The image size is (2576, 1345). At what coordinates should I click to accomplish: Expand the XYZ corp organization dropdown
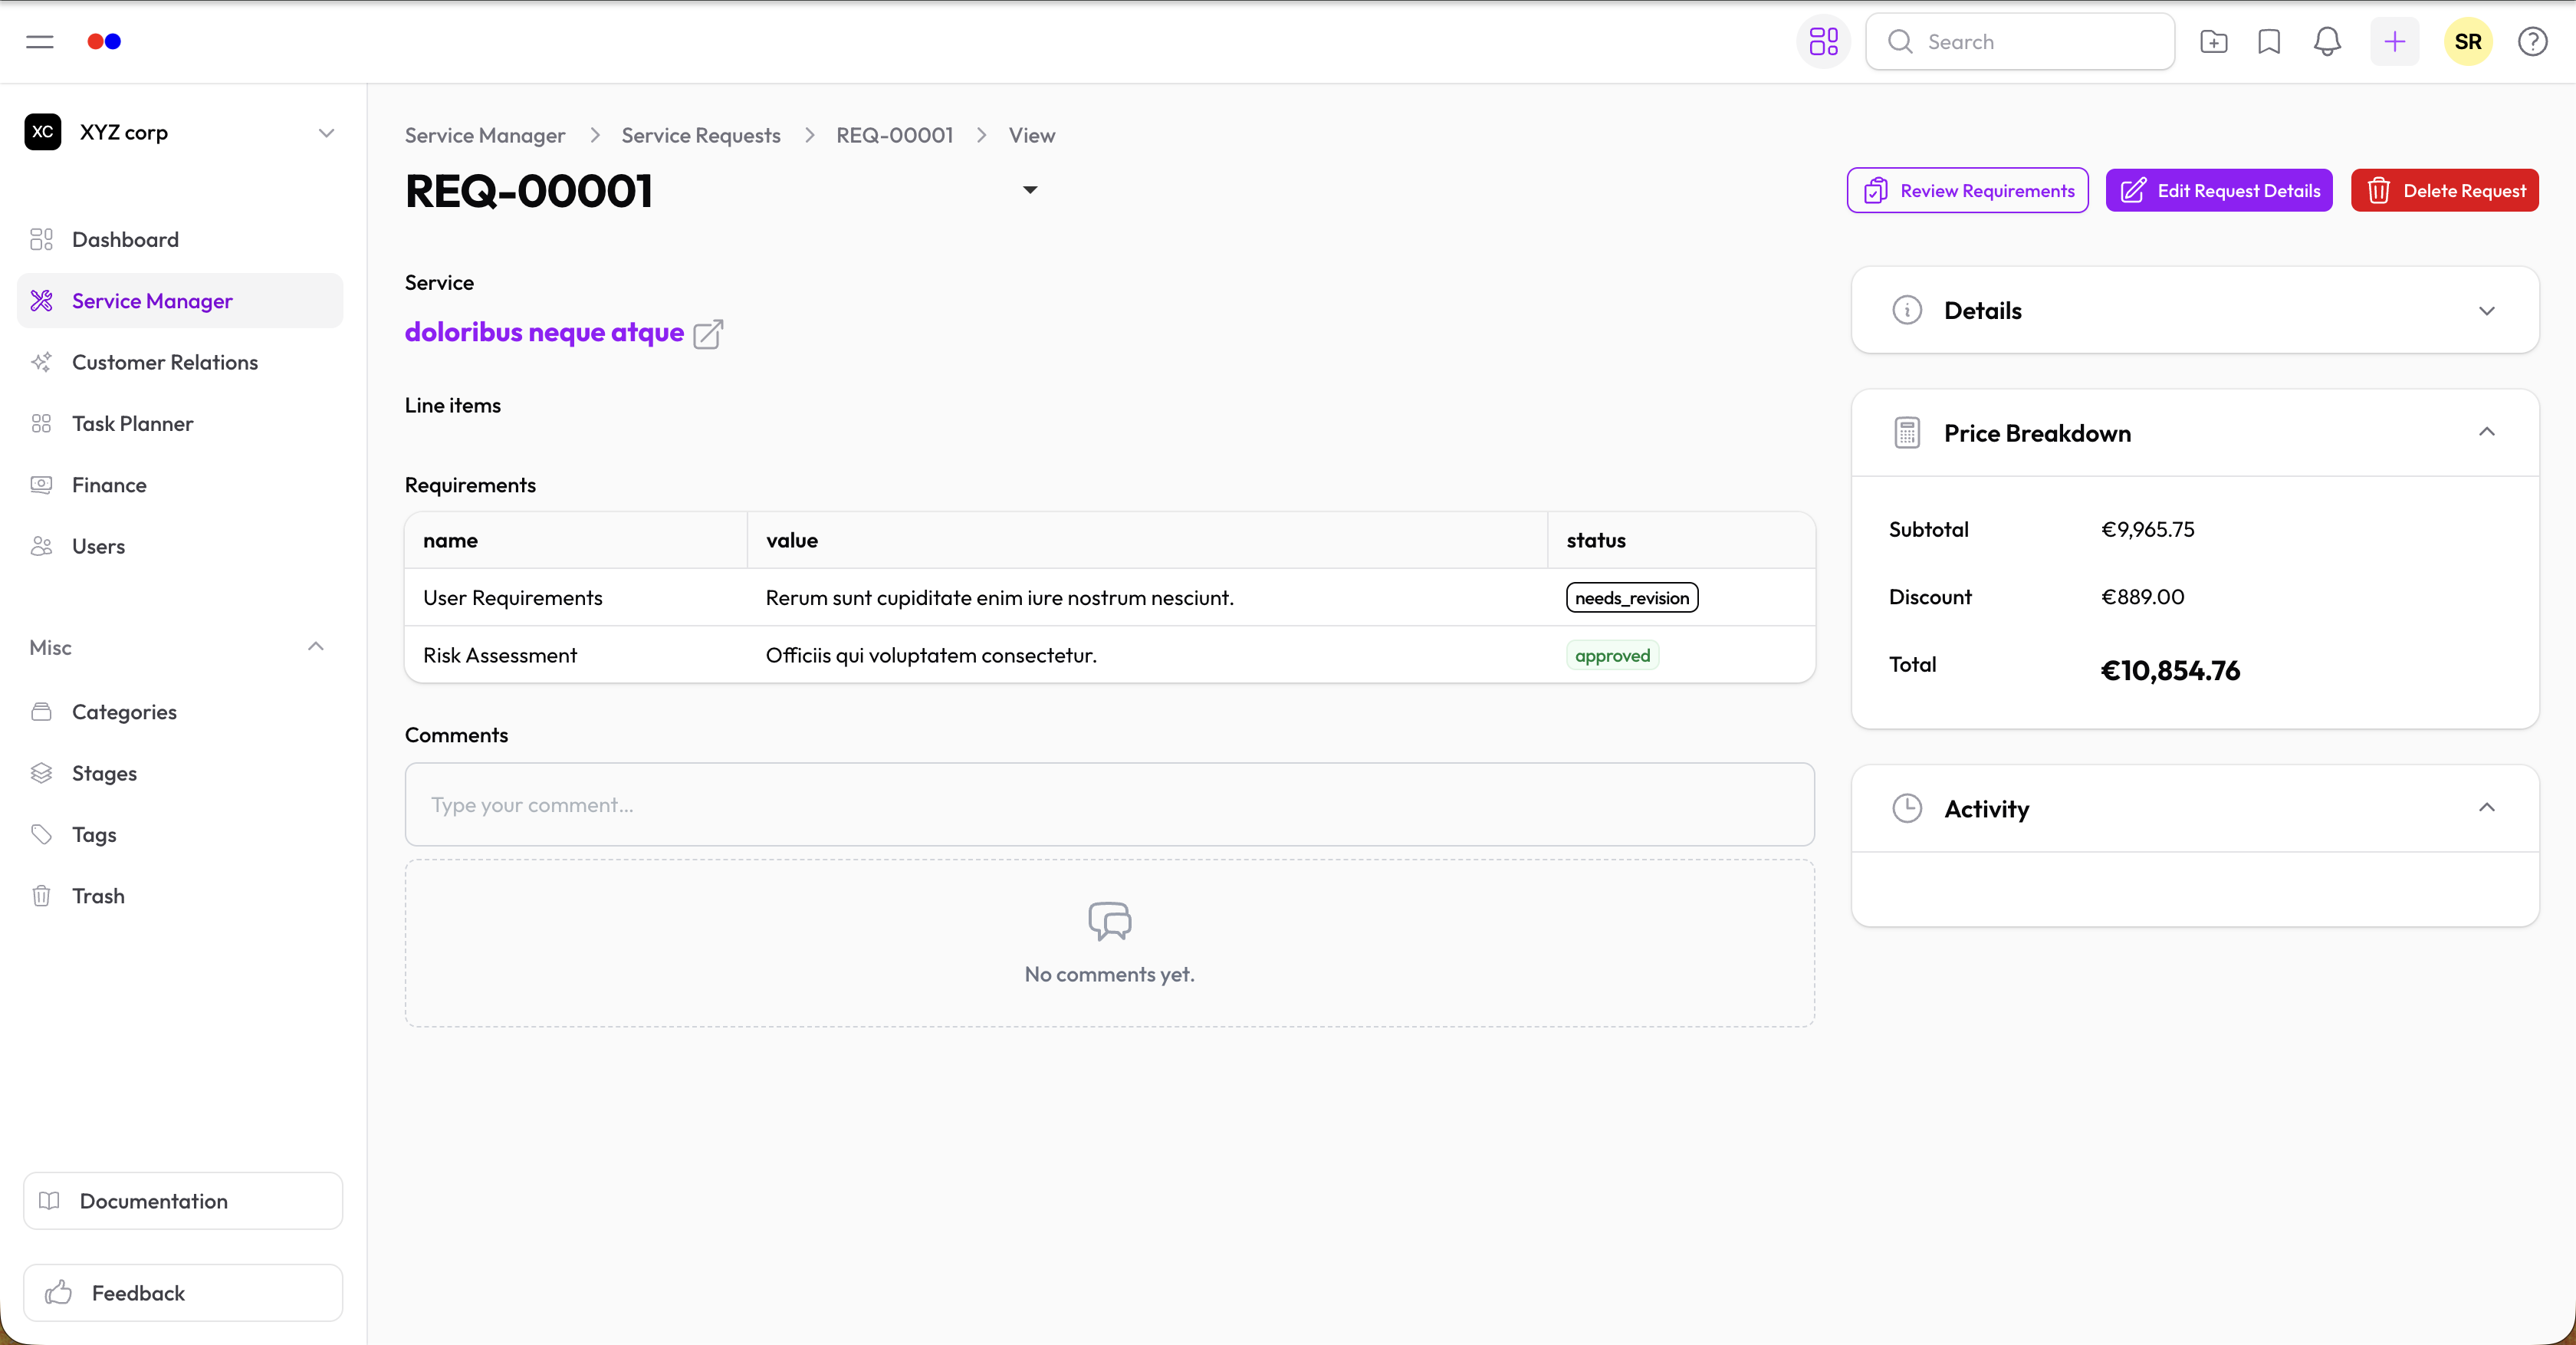click(x=326, y=133)
